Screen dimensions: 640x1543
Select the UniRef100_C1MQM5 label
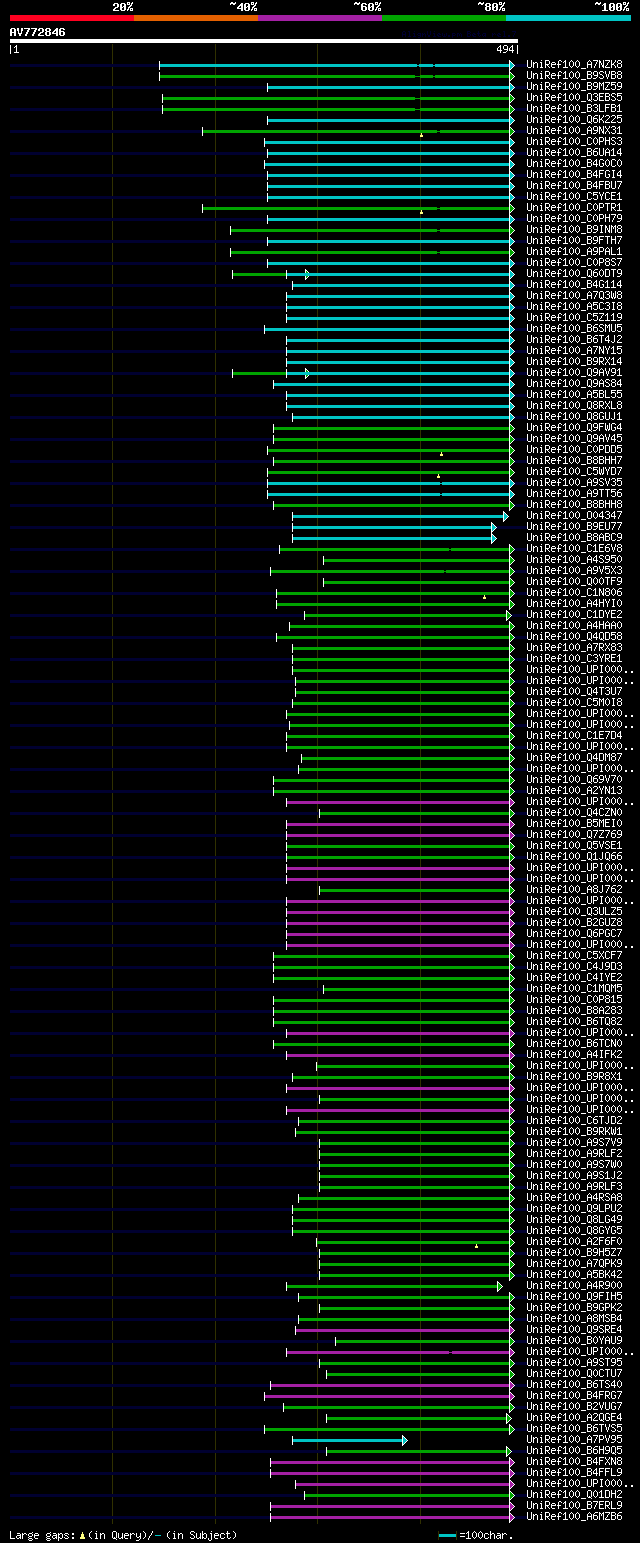[575, 988]
